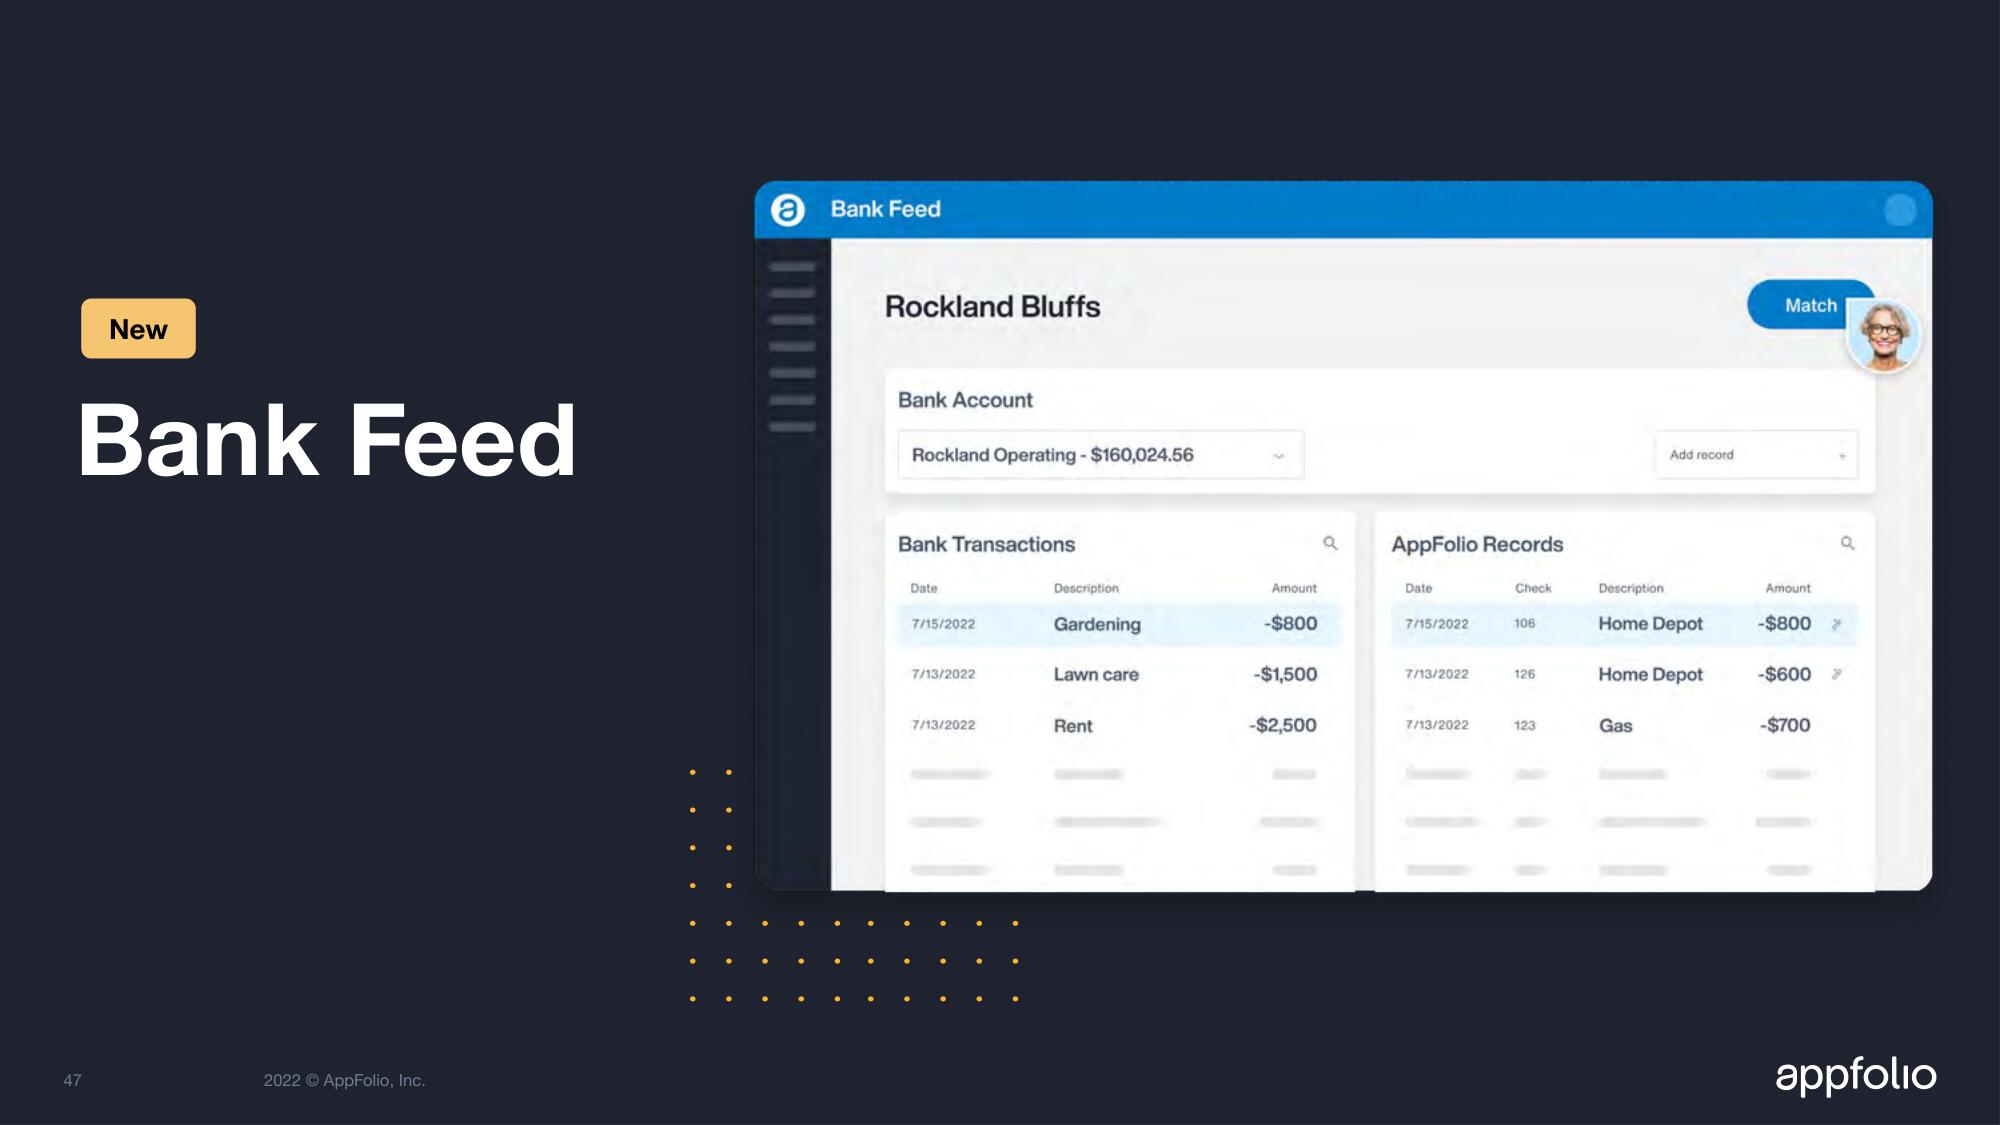The height and width of the screenshot is (1125, 2000).
Task: Toggle visibility of Bank Transactions panel
Action: point(988,544)
